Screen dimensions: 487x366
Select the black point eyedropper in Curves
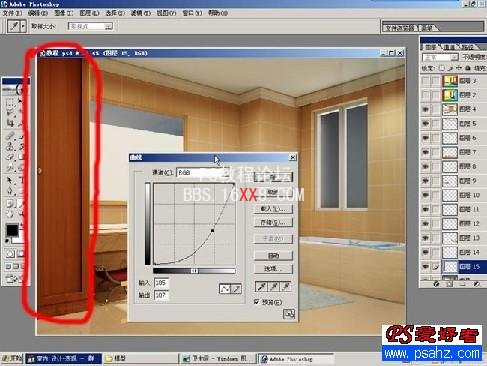261,287
